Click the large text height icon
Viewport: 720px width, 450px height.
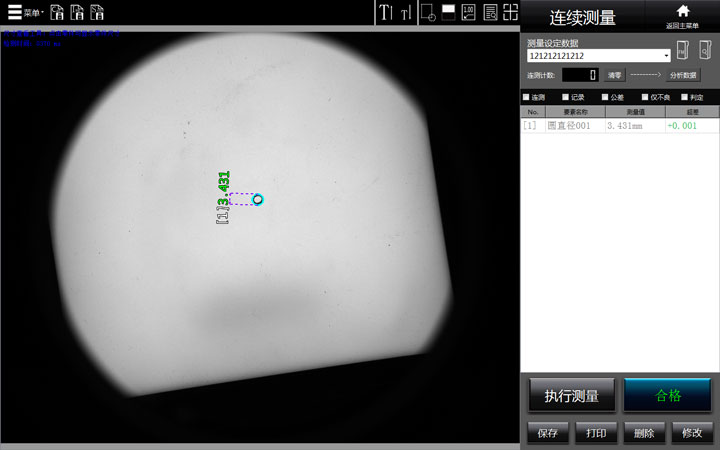coord(386,13)
